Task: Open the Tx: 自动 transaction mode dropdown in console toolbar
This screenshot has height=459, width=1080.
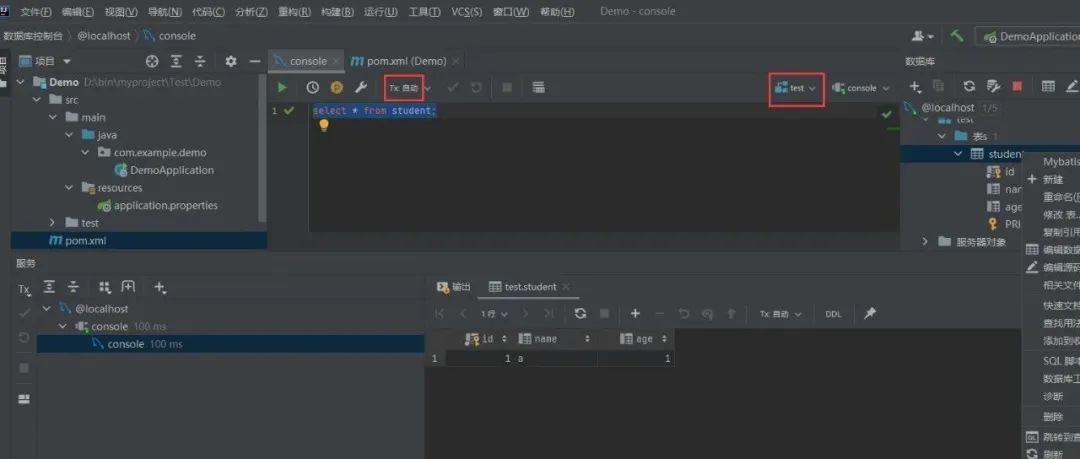Action: tap(410, 88)
